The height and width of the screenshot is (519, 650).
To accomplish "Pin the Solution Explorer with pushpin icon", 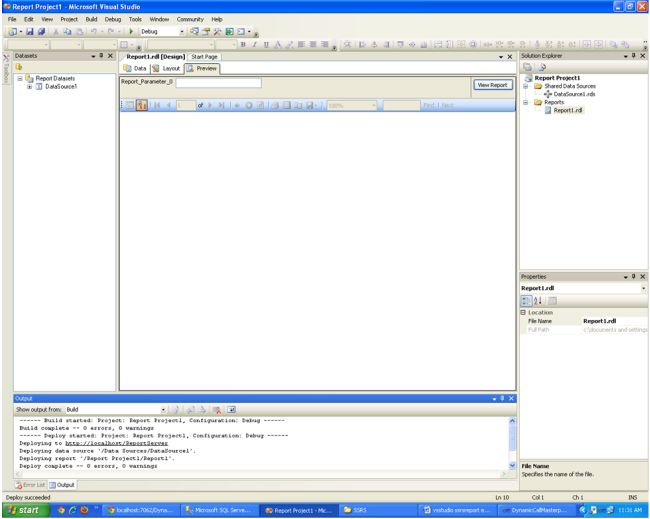I will (x=633, y=56).
